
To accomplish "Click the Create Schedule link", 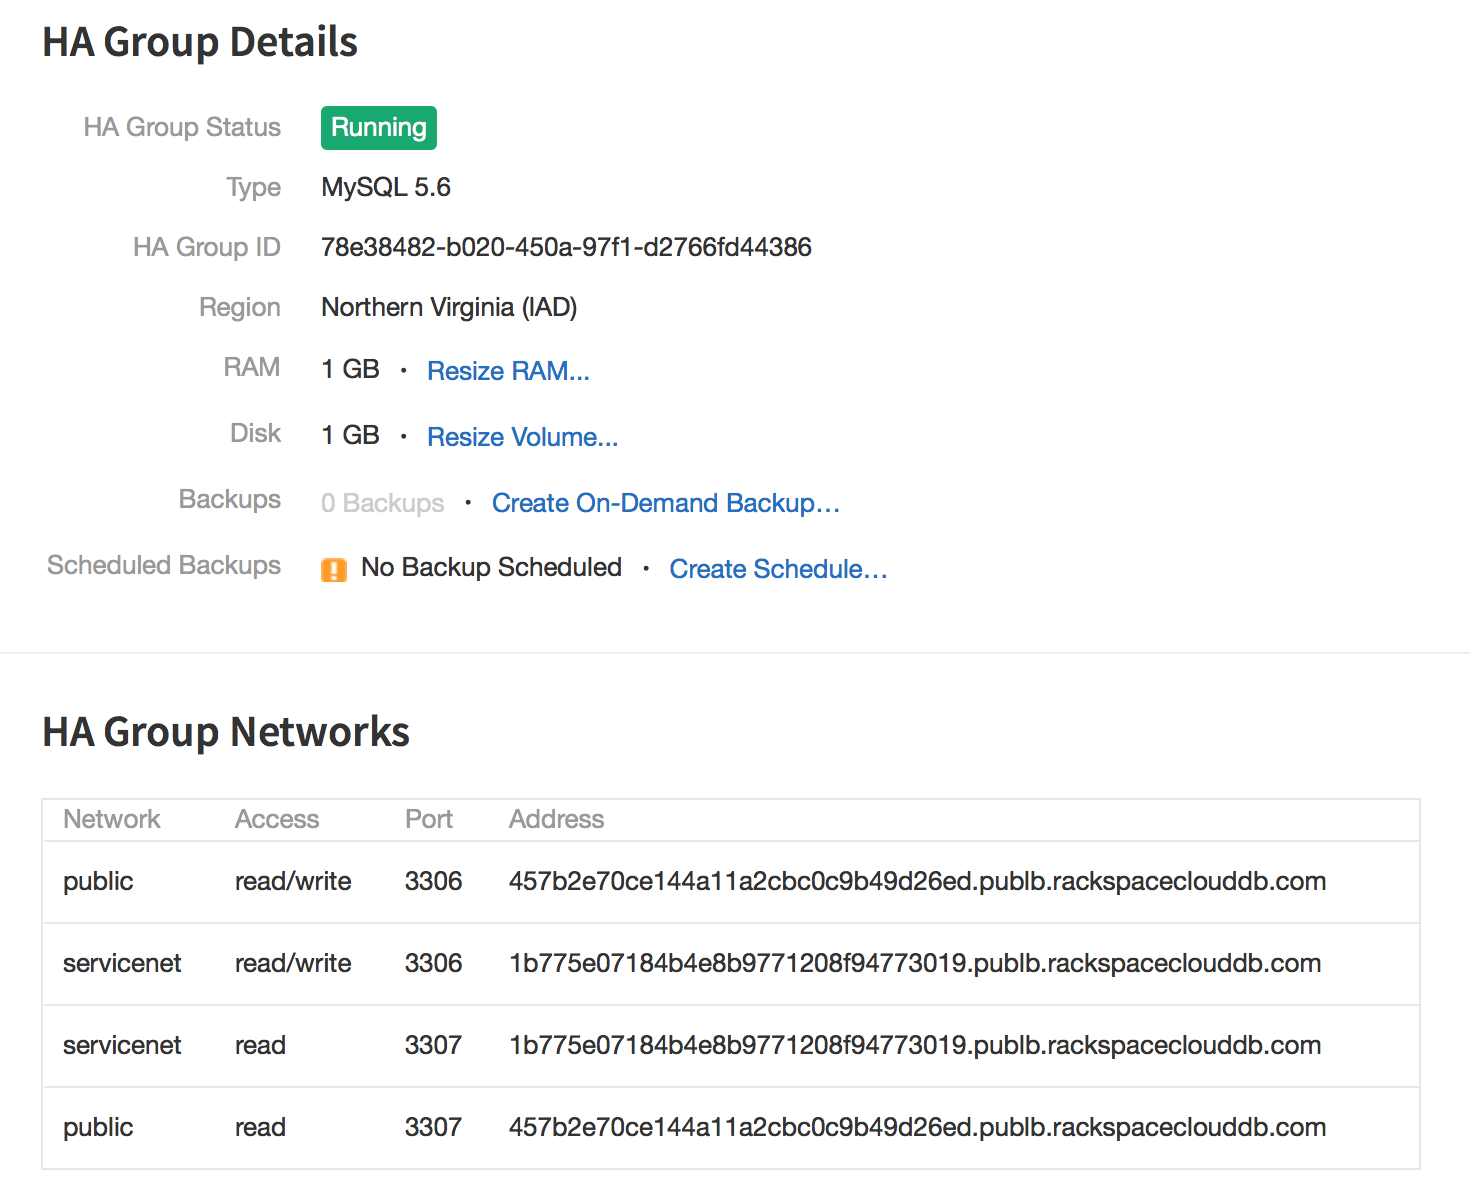I will 778,569.
